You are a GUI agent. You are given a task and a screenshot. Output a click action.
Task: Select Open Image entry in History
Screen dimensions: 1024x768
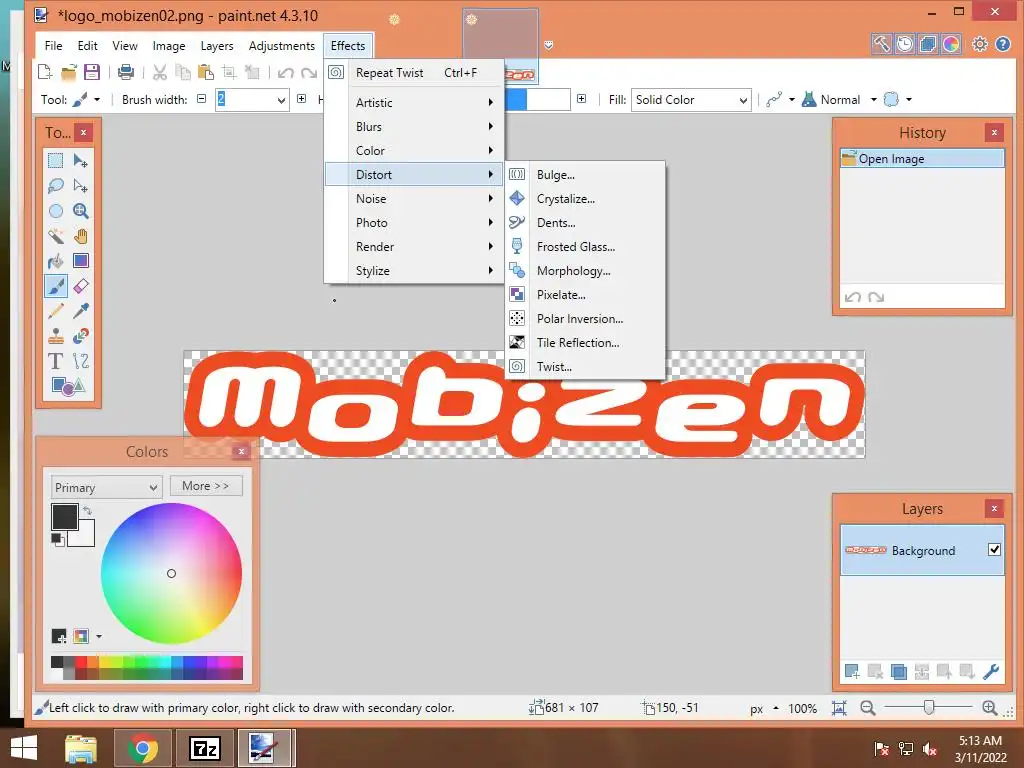pyautogui.click(x=921, y=159)
